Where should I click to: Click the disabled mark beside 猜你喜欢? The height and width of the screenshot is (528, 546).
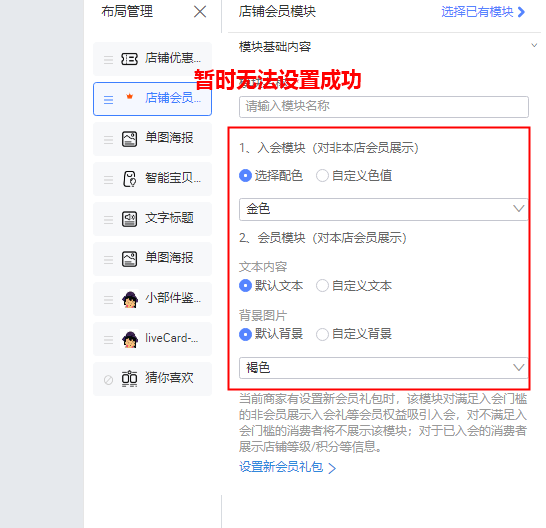[108, 380]
